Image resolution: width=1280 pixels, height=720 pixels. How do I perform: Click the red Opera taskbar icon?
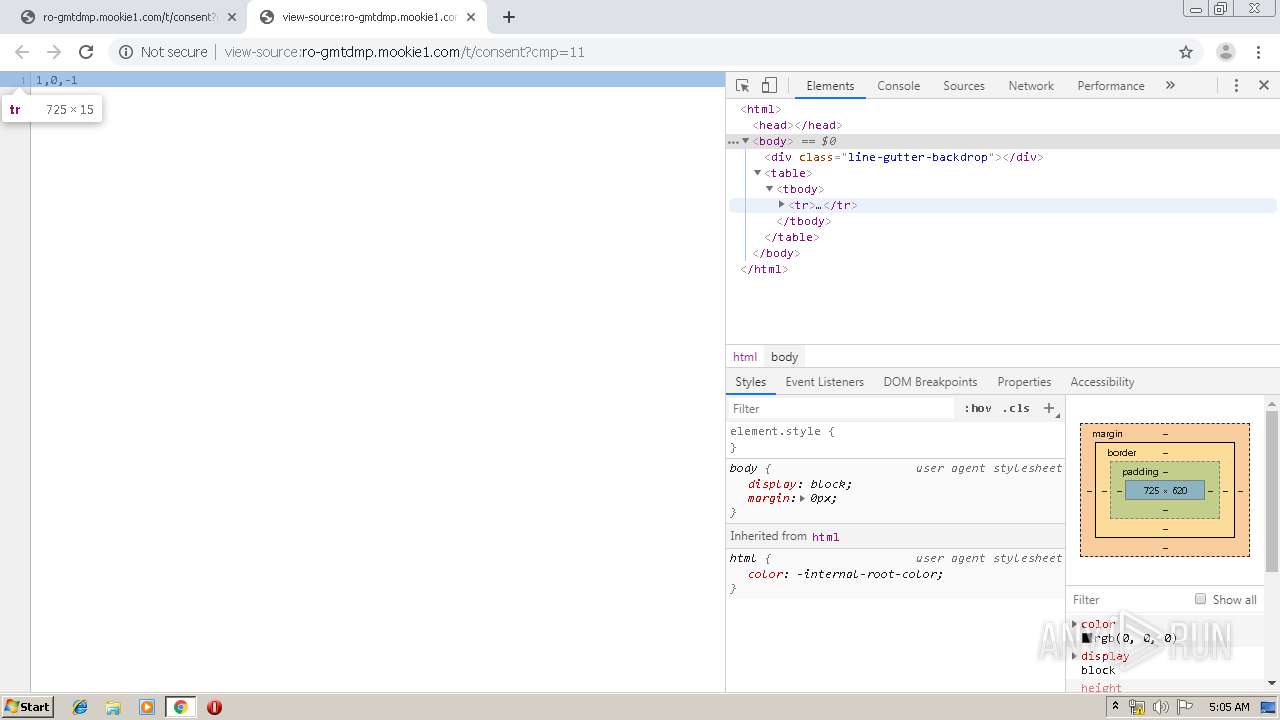point(214,707)
